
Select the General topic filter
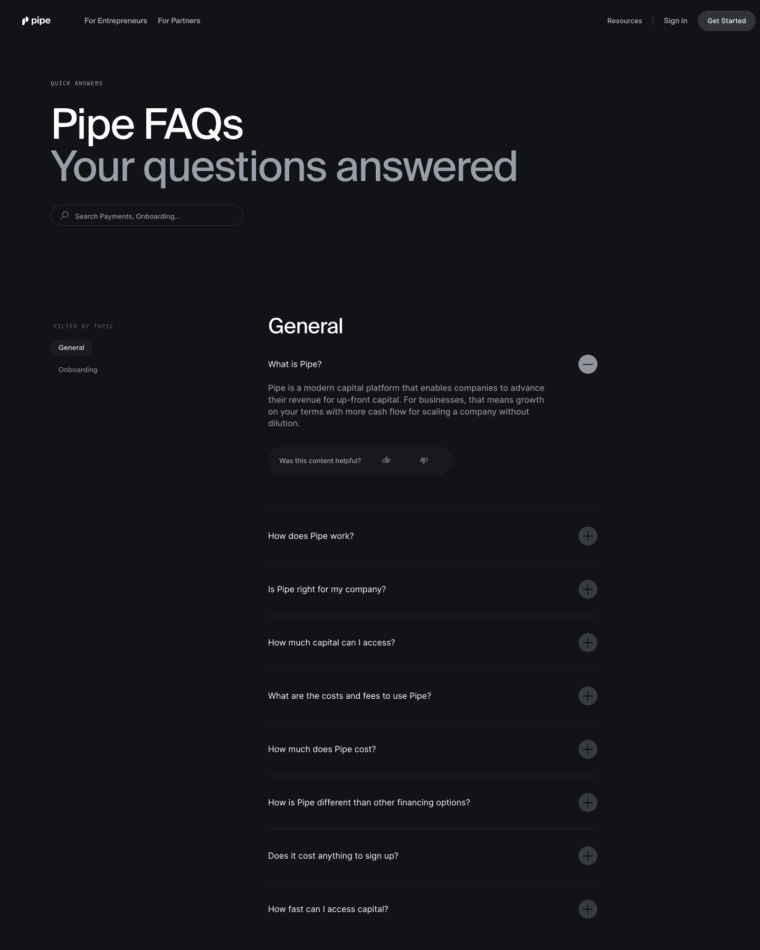click(x=71, y=347)
